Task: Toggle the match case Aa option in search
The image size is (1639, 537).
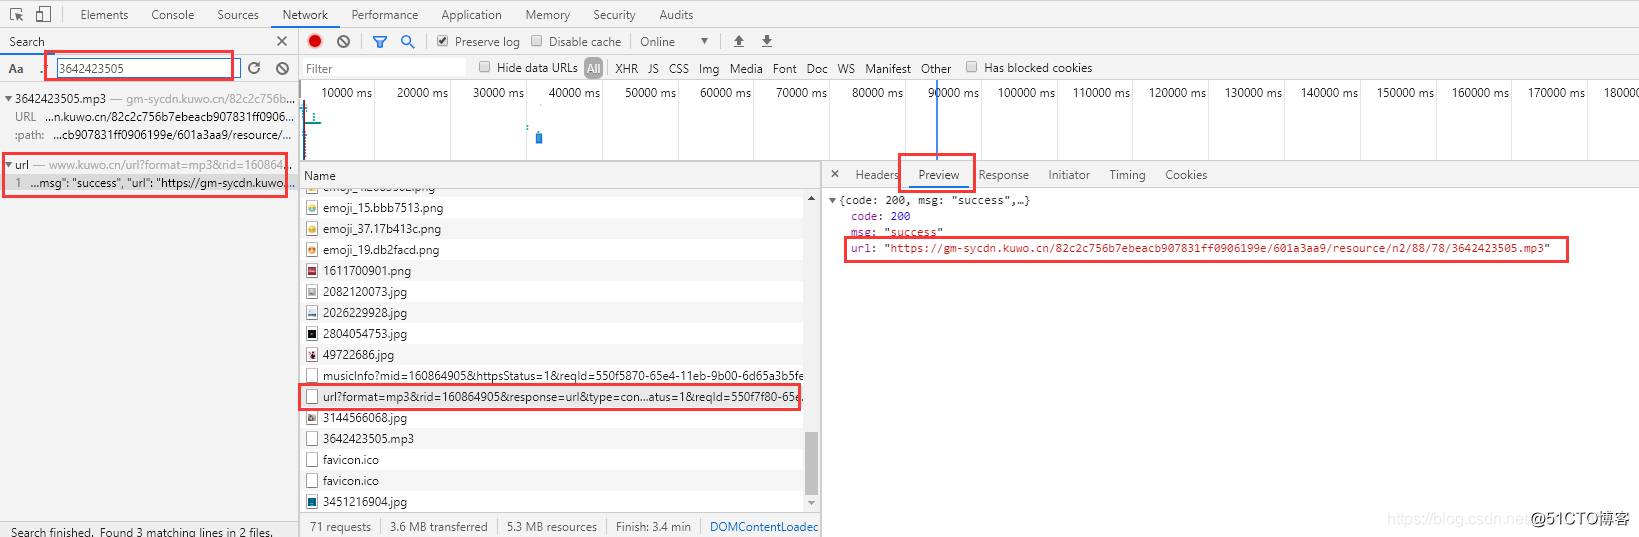Action: (16, 68)
